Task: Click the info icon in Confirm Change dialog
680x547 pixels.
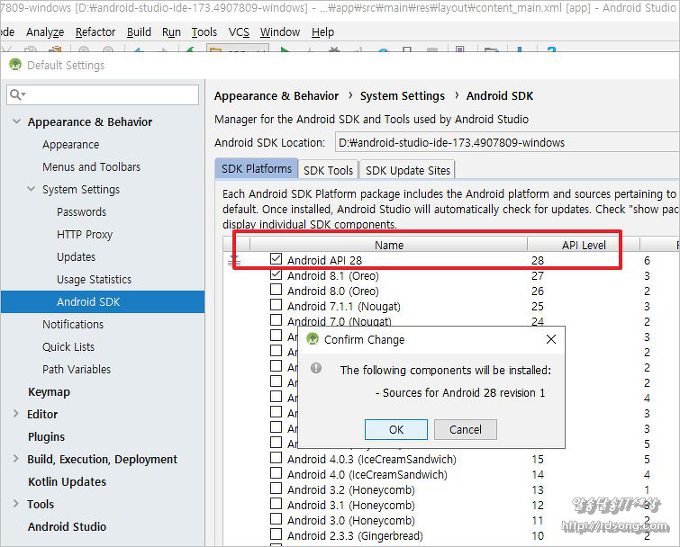Action: click(317, 369)
